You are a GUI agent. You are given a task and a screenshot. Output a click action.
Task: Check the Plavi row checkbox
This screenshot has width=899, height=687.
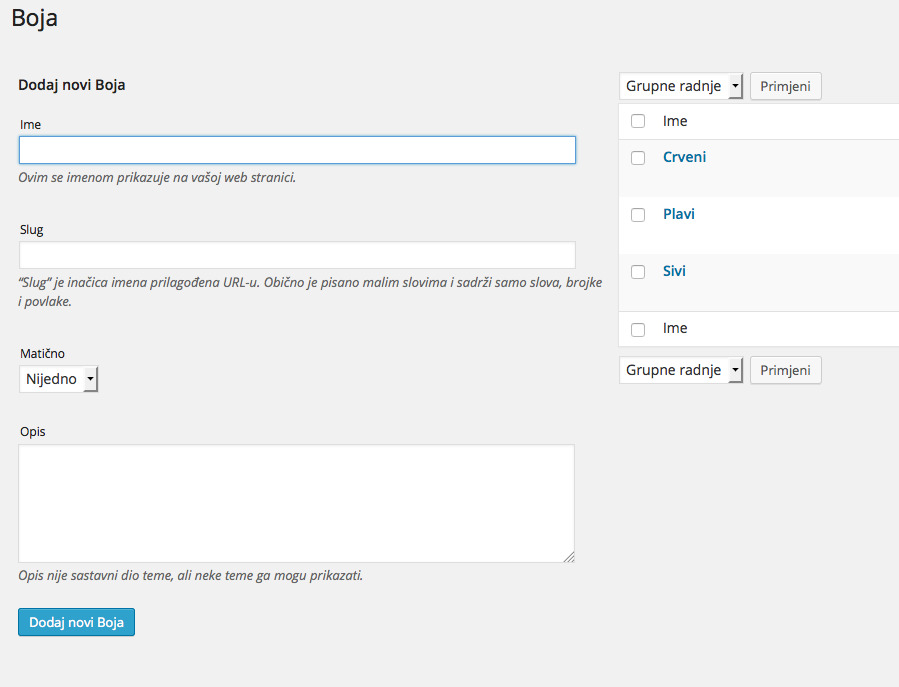tap(638, 214)
